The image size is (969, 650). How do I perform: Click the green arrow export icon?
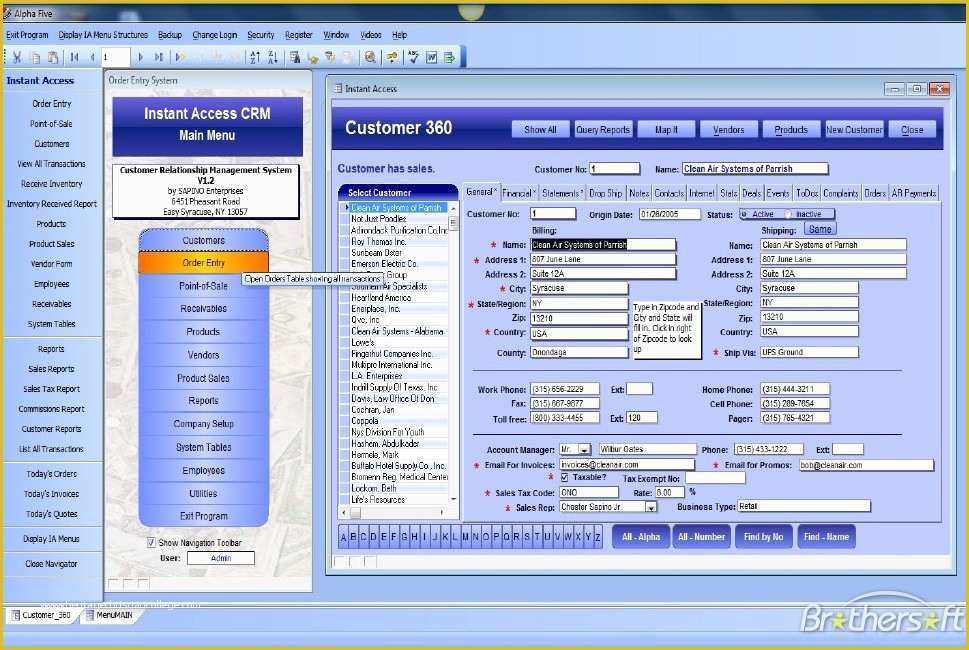pyautogui.click(x=449, y=57)
